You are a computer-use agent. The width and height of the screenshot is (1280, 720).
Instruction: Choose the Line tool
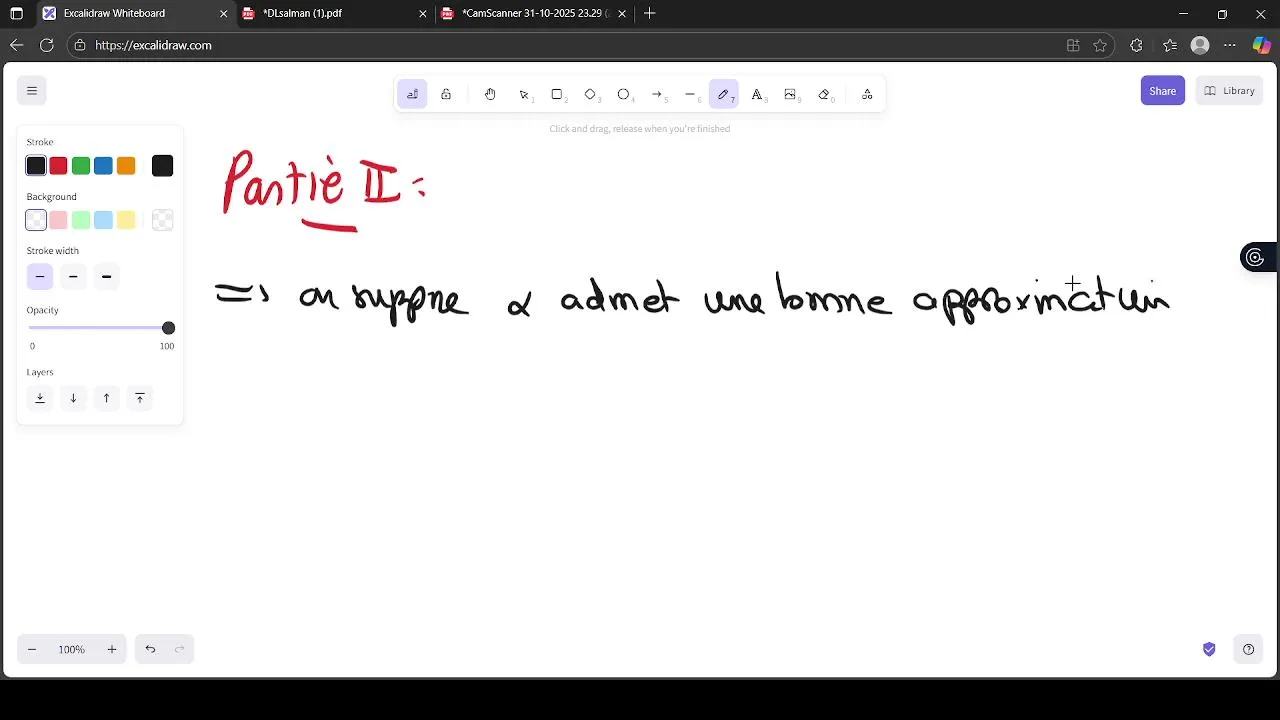tap(690, 94)
